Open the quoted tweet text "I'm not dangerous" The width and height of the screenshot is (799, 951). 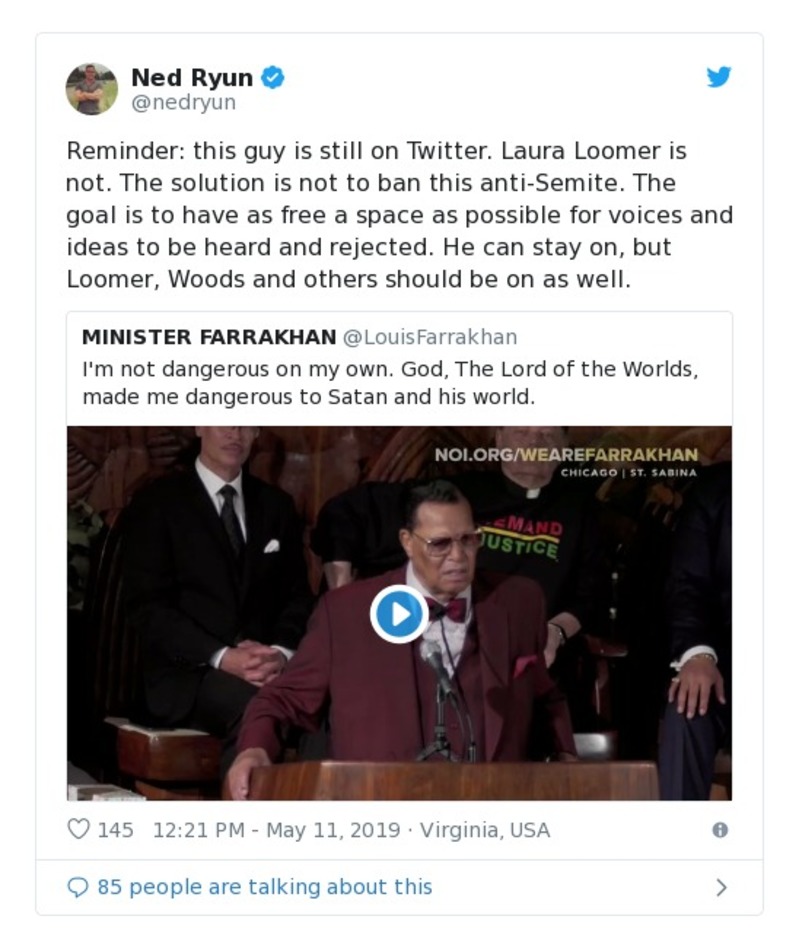389,382
